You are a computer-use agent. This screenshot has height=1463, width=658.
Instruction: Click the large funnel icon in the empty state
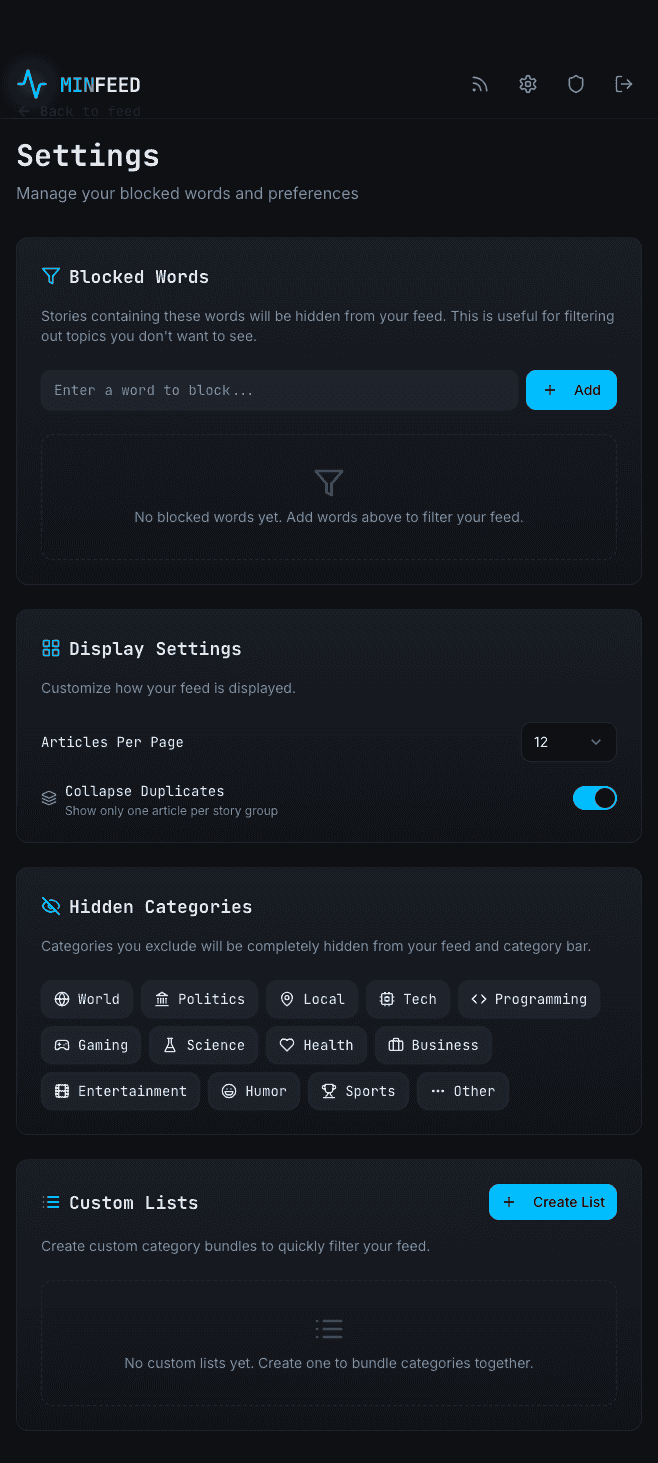329,482
